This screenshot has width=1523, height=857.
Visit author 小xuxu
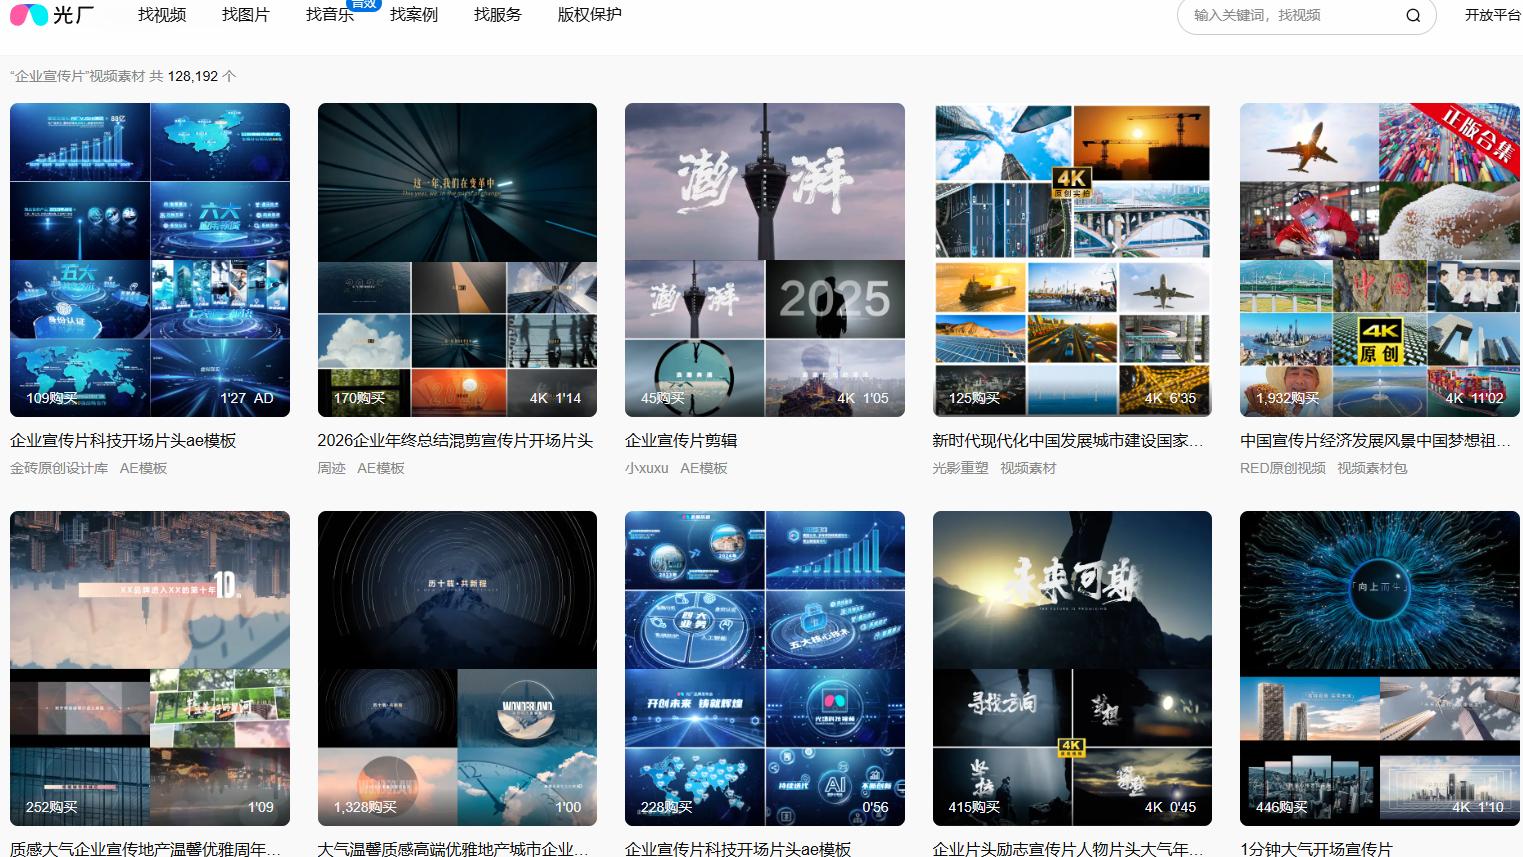[646, 468]
